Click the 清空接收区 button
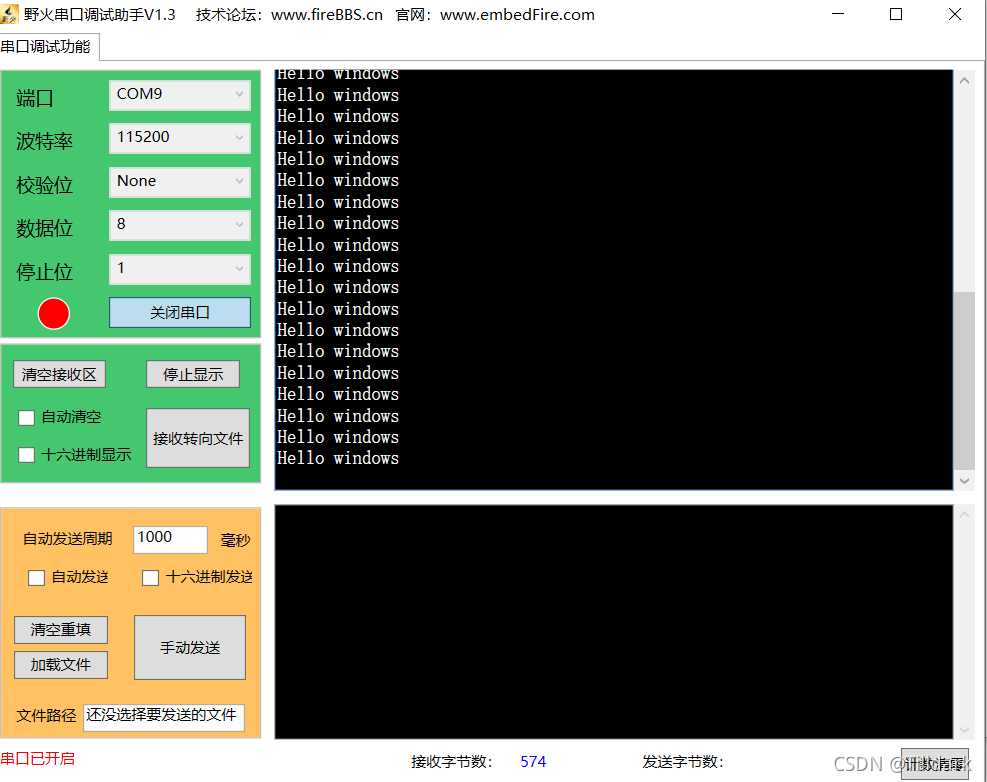This screenshot has height=782, width=987. point(59,375)
